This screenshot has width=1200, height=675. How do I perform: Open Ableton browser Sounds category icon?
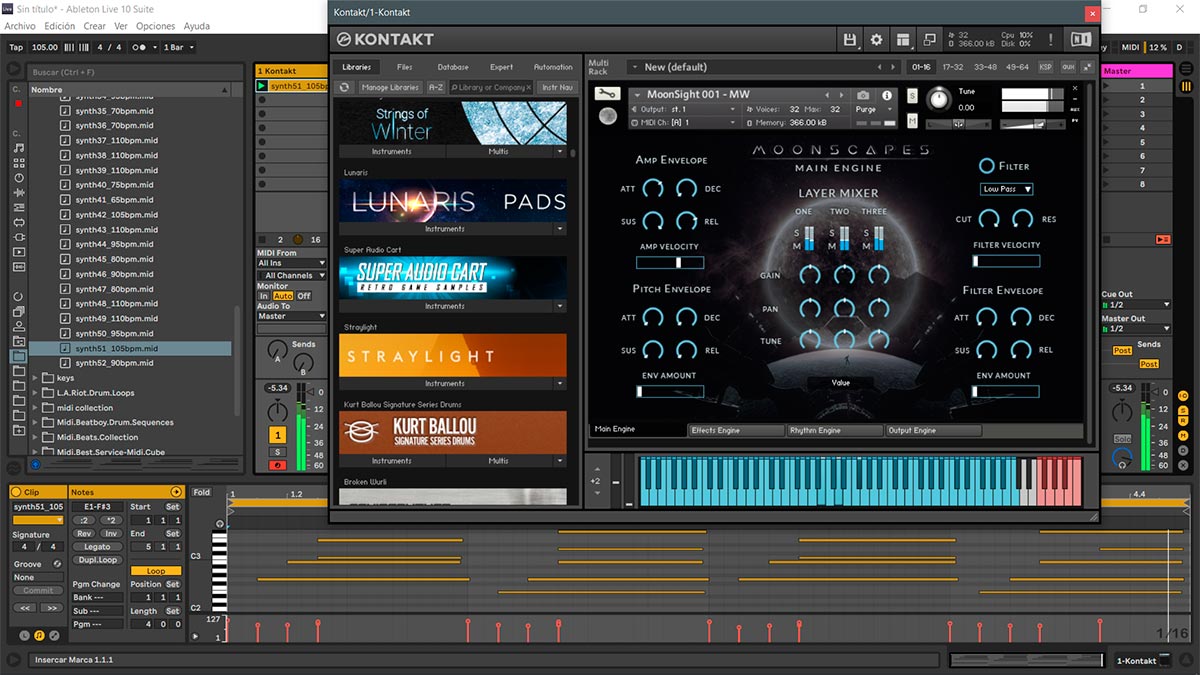[x=19, y=148]
